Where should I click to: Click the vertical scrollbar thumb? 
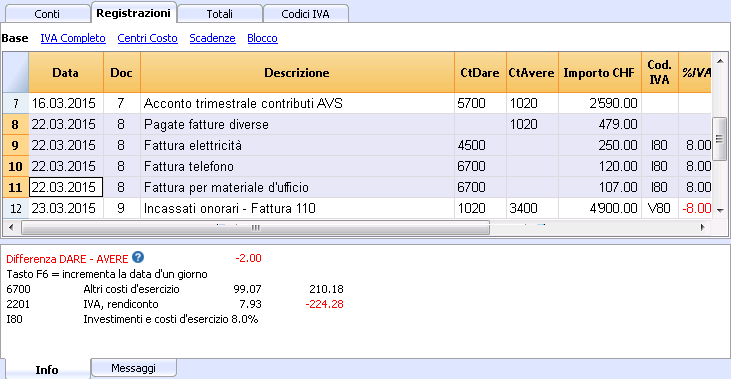click(x=720, y=139)
